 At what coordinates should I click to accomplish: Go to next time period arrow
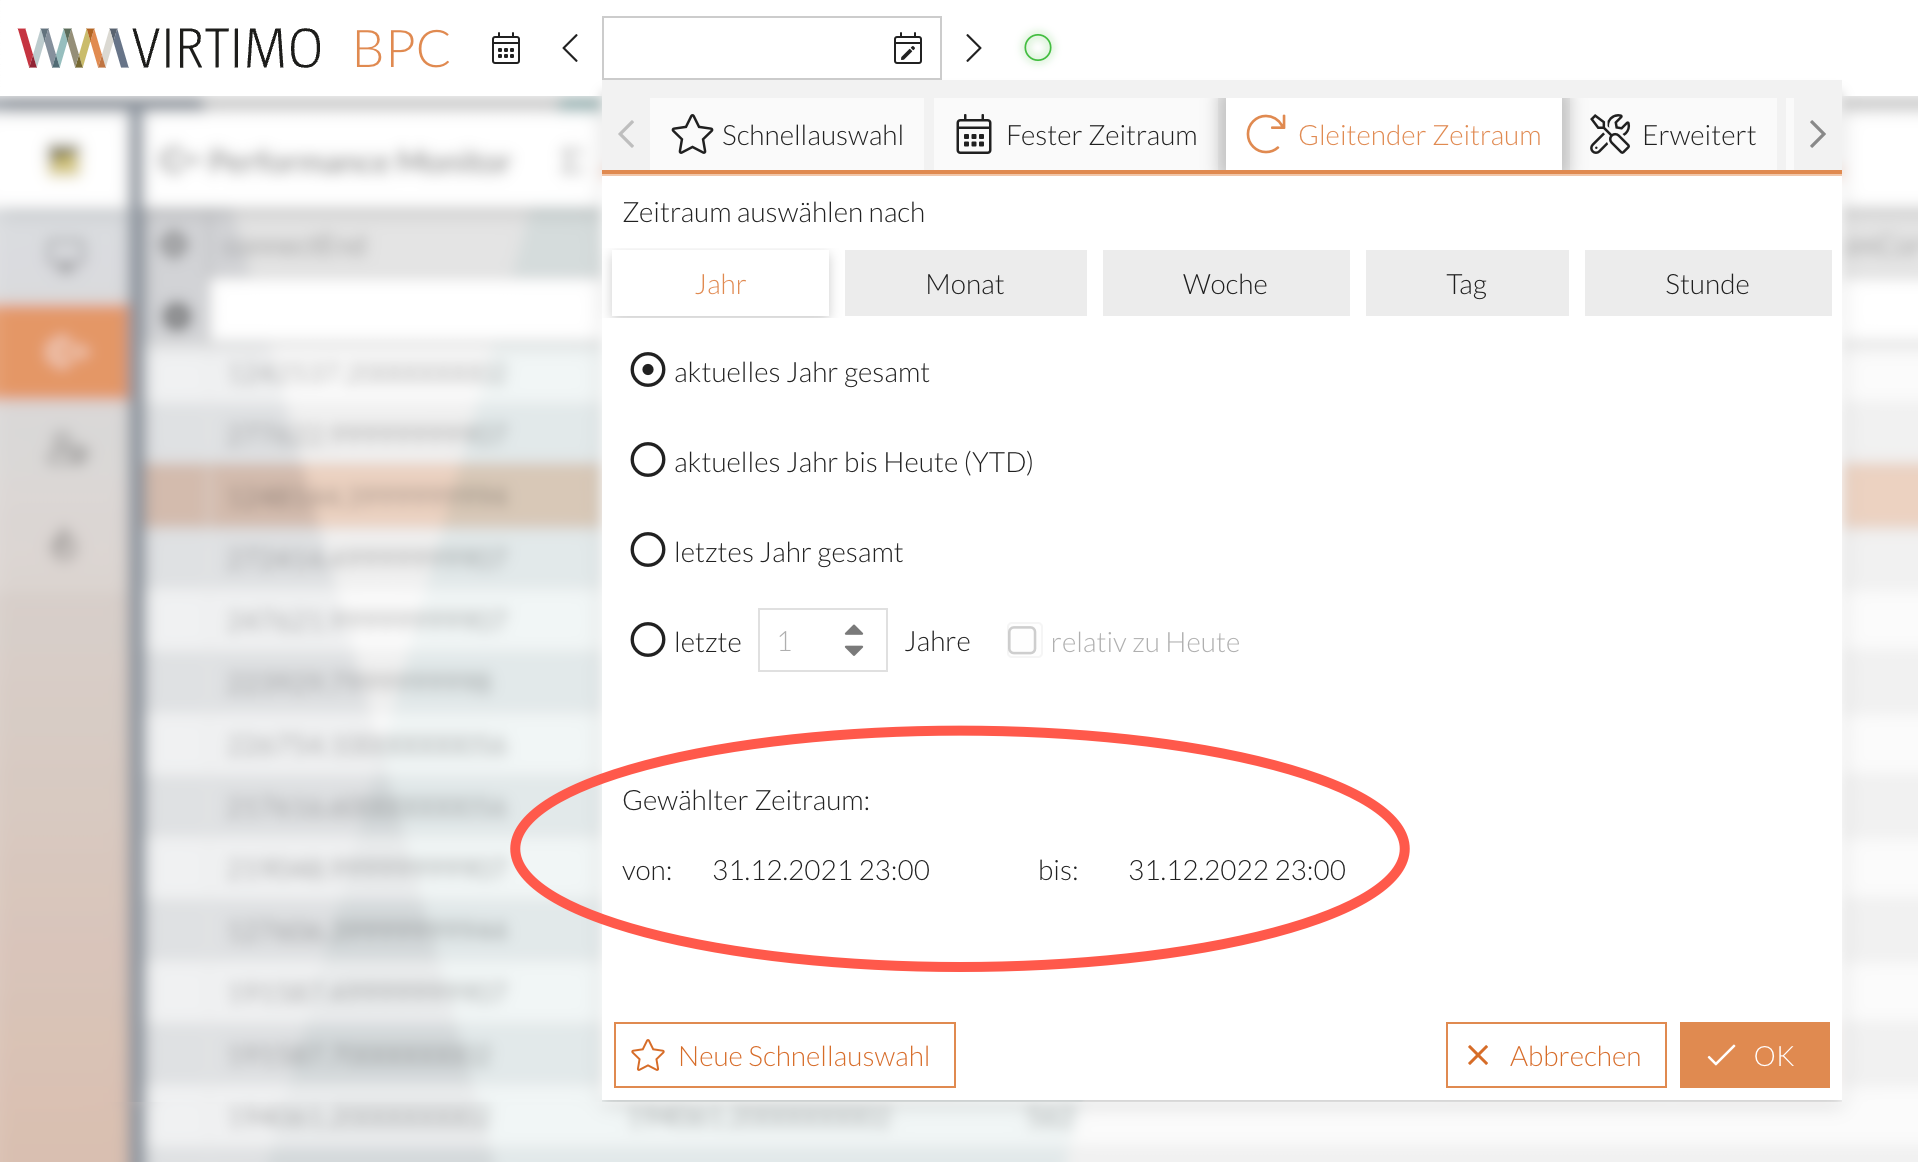pos(973,48)
